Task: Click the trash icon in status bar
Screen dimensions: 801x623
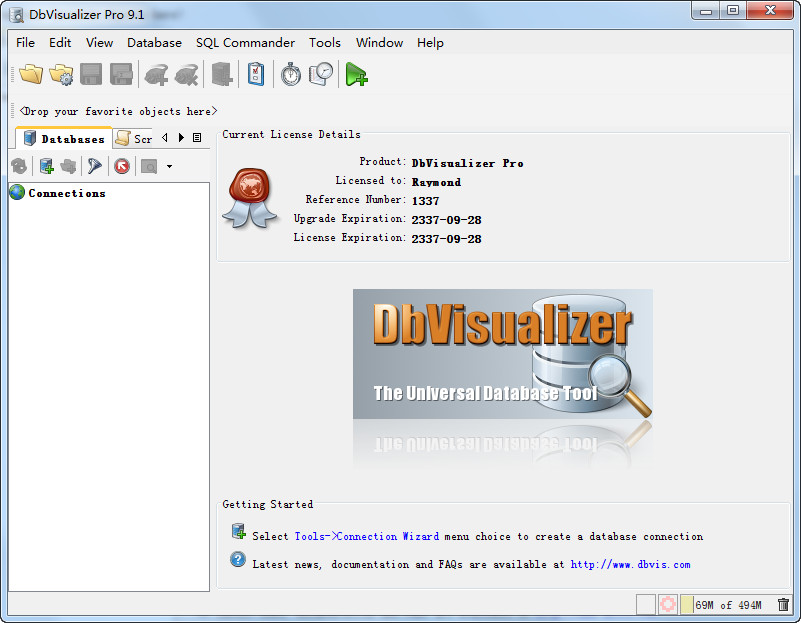Action: pos(783,604)
